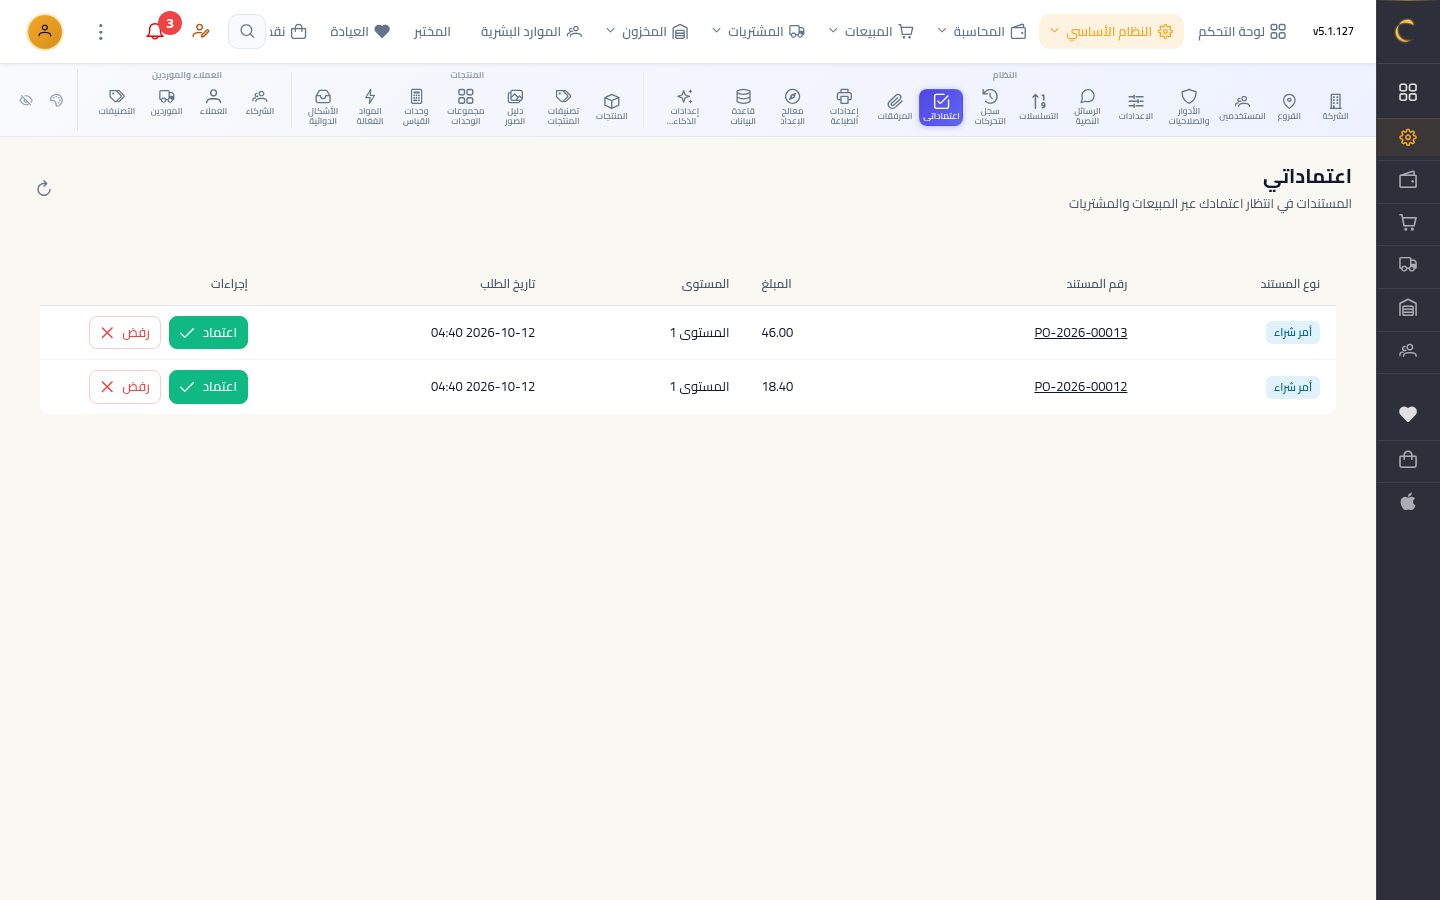1440x900 pixels.
Task: Open المنتجات (Products) box icon
Action: pyautogui.click(x=612, y=106)
